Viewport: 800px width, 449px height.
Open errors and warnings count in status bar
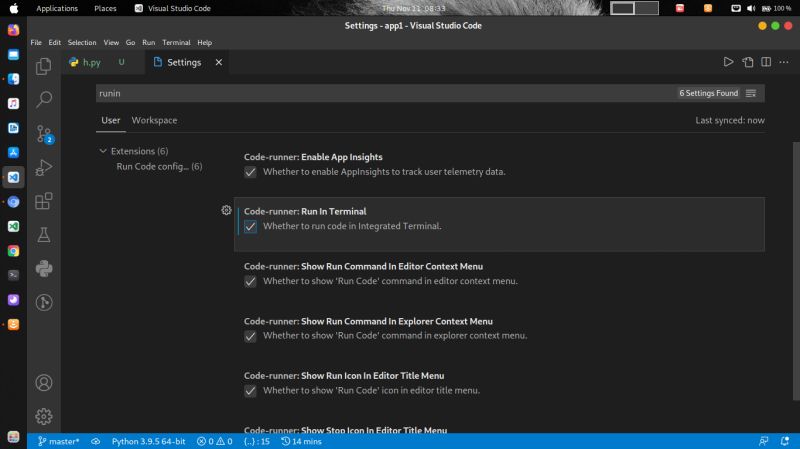[x=214, y=441]
